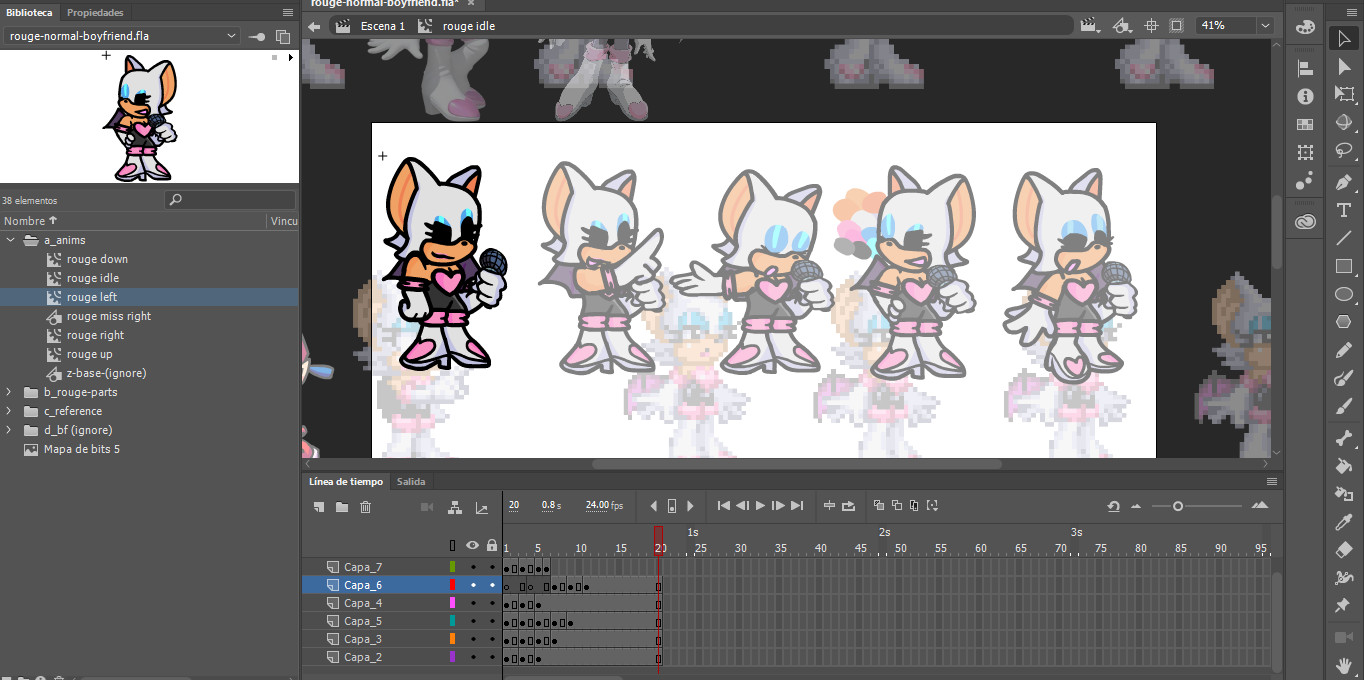
Task: Lock the Capa_2 layer
Action: pos(492,657)
